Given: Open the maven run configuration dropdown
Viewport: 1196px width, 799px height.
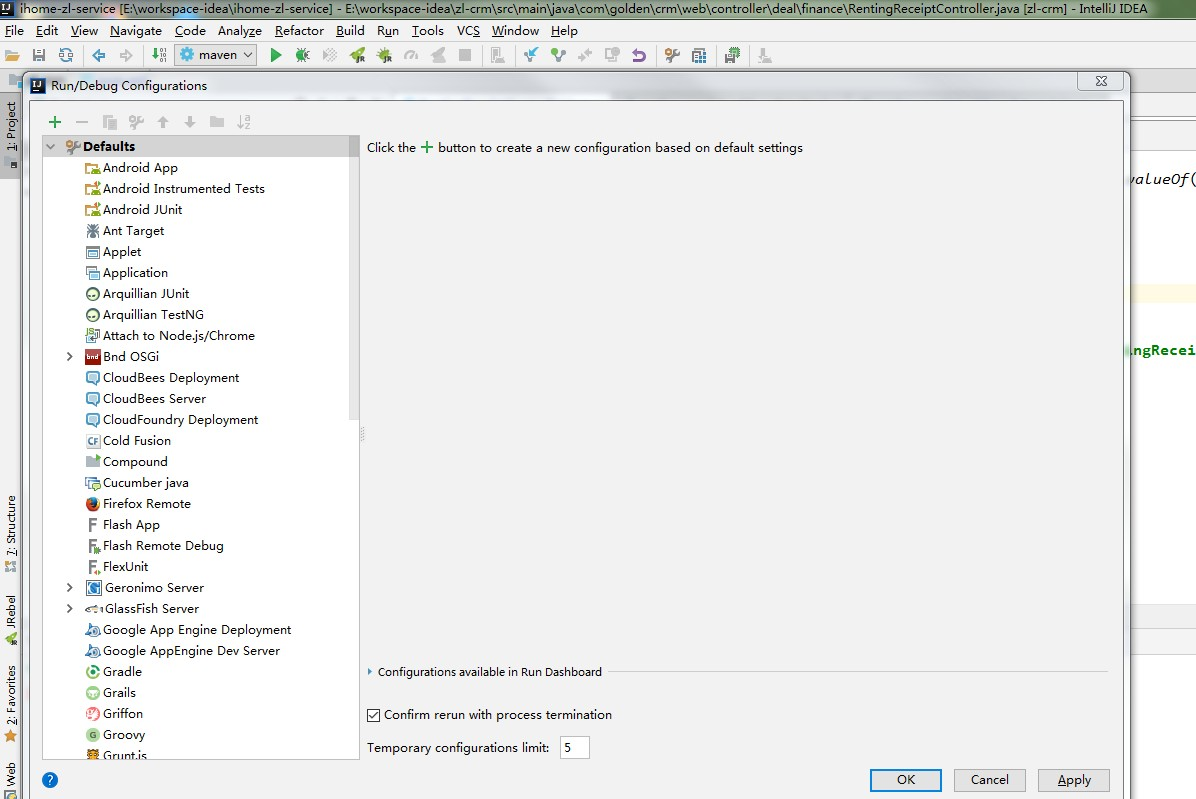Looking at the screenshot, I should pos(216,55).
